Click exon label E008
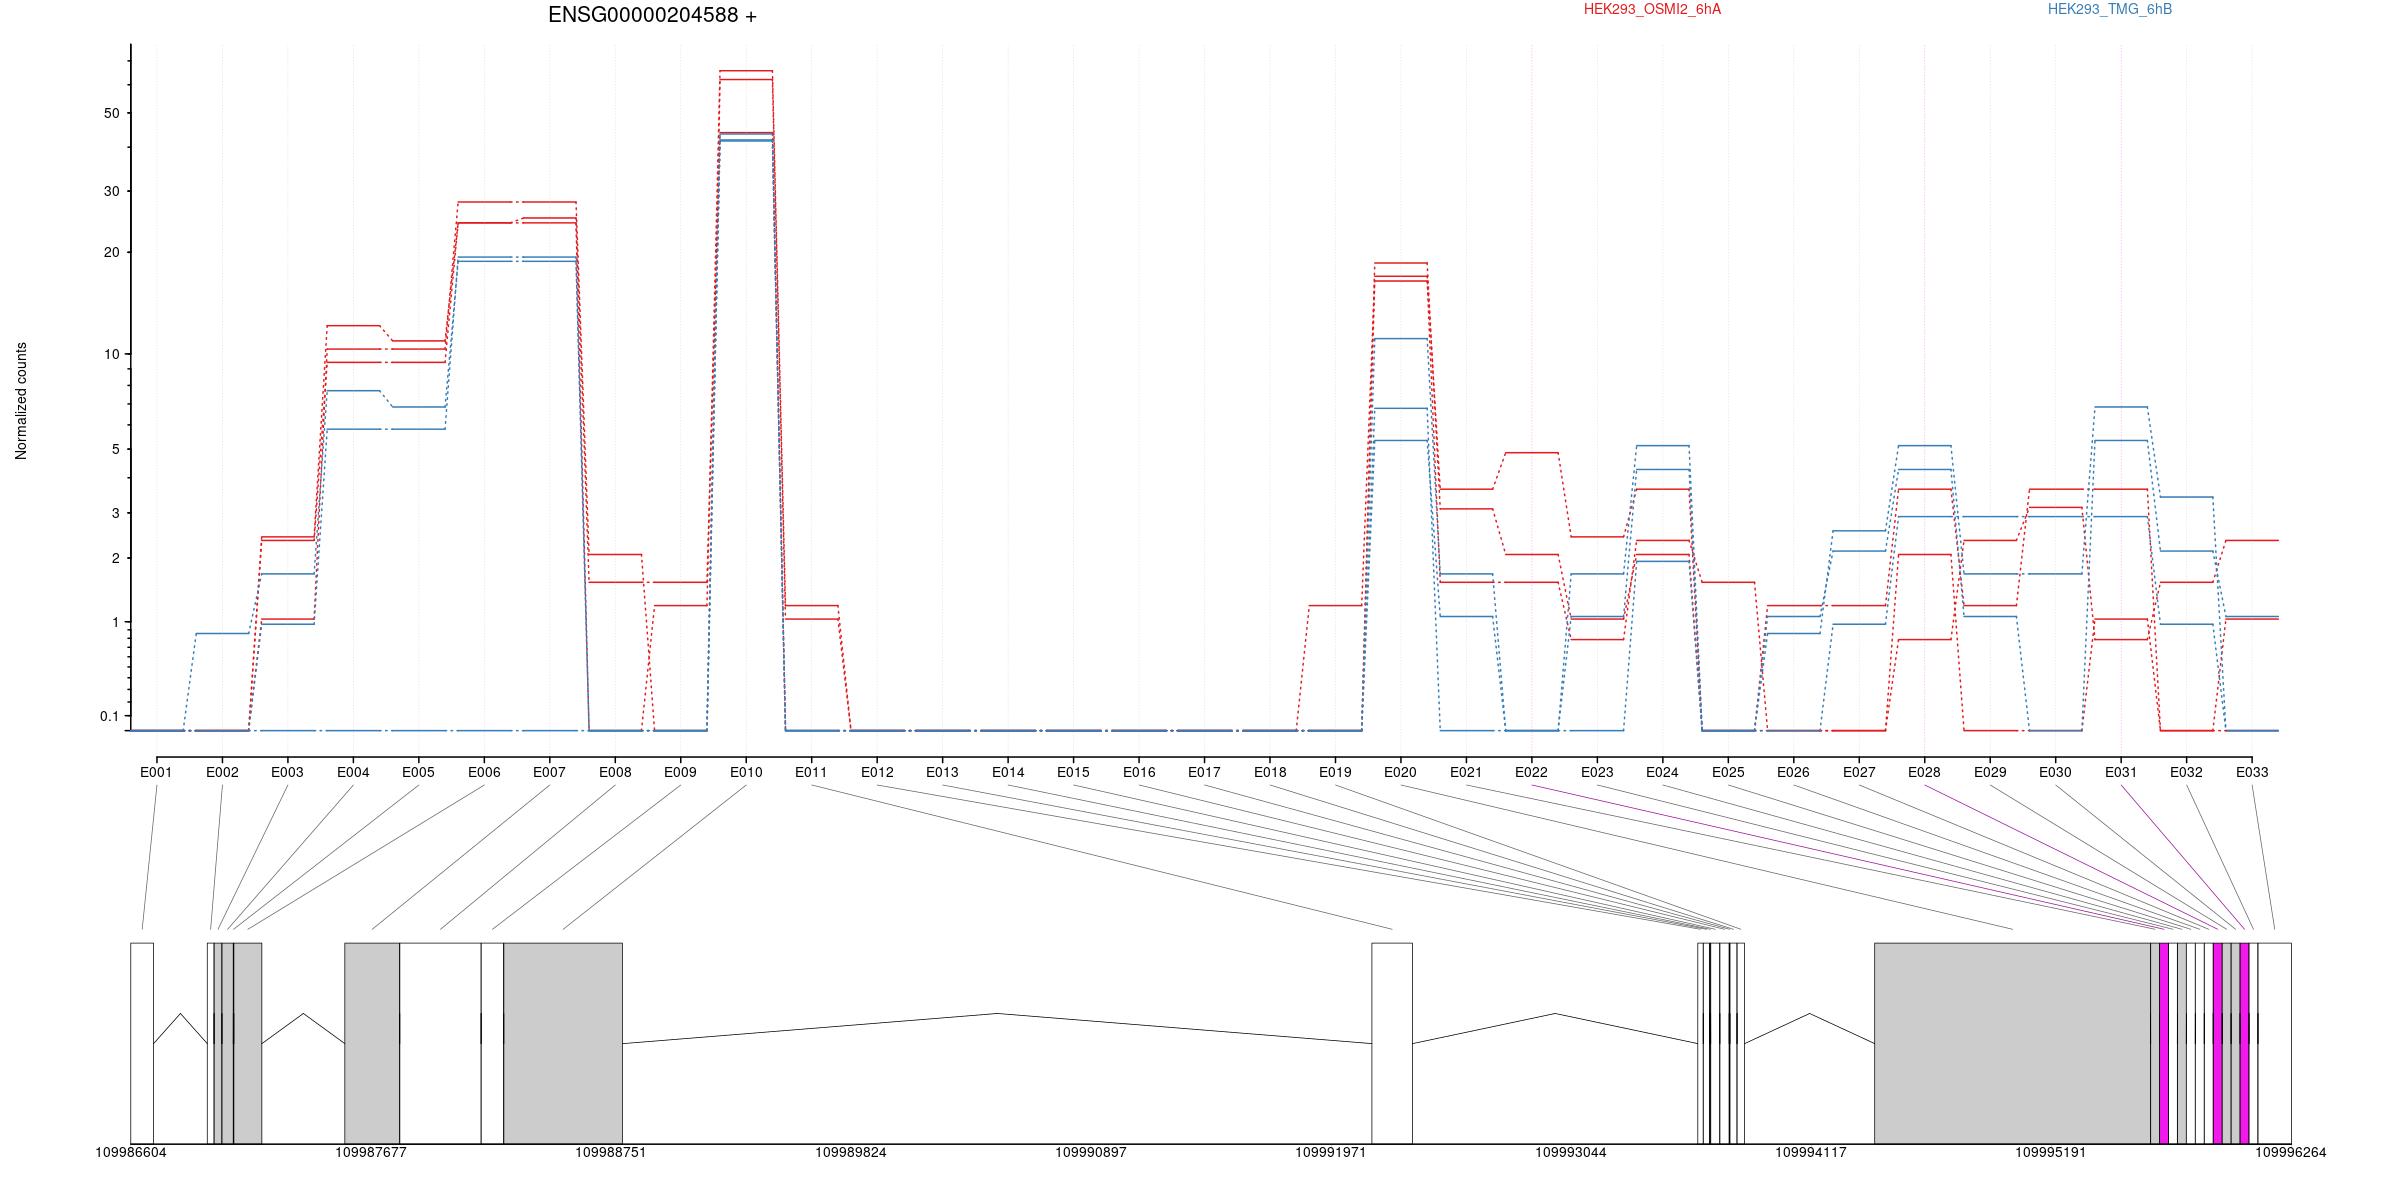Image resolution: width=2400 pixels, height=1200 pixels. point(615,772)
